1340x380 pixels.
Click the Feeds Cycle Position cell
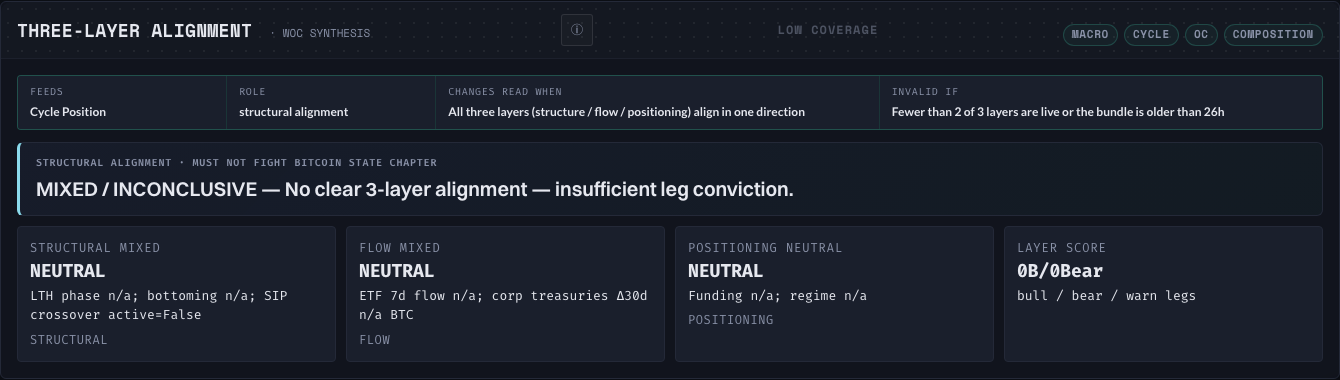pos(122,102)
